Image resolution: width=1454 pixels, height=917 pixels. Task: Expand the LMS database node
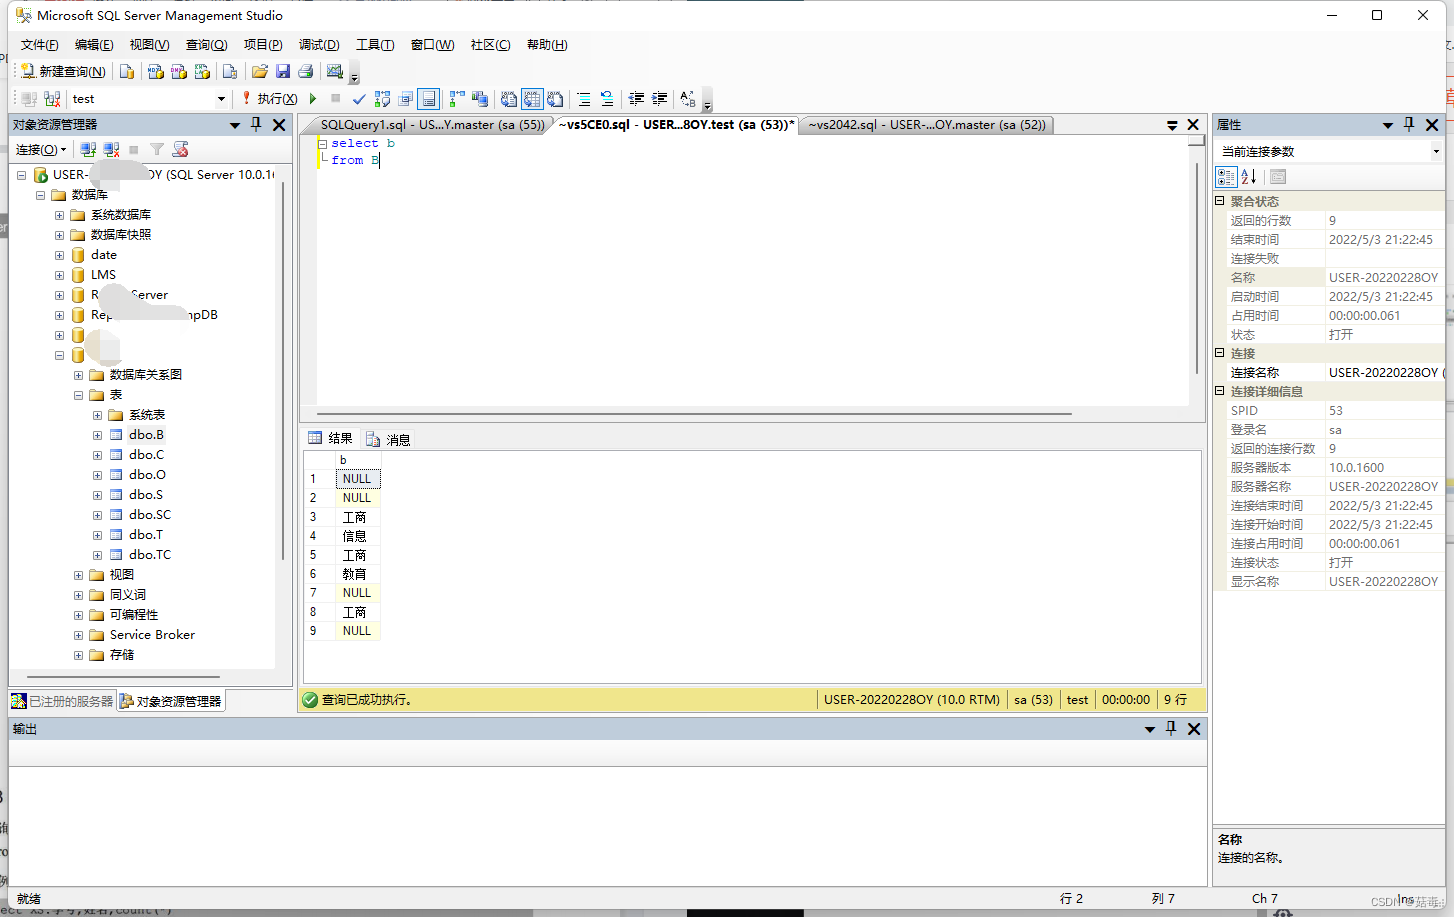tap(59, 275)
